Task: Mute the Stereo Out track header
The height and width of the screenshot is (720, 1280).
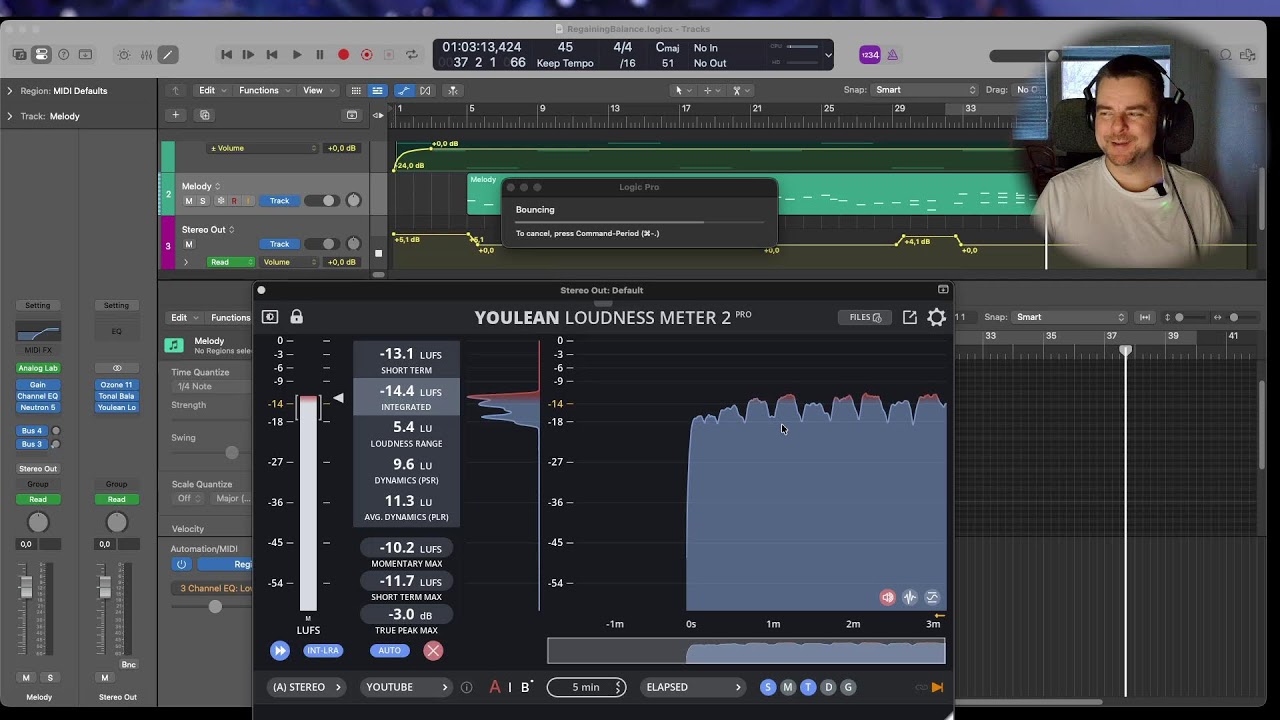Action: click(188, 244)
